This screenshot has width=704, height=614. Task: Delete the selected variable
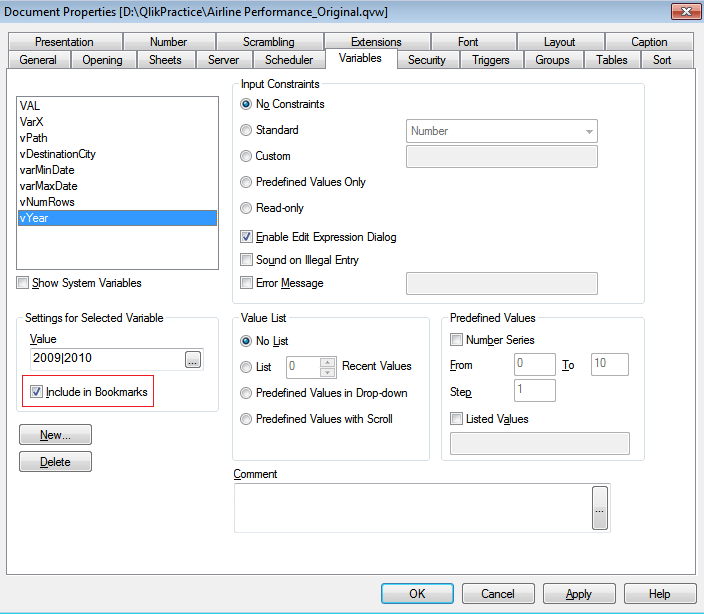(x=55, y=462)
